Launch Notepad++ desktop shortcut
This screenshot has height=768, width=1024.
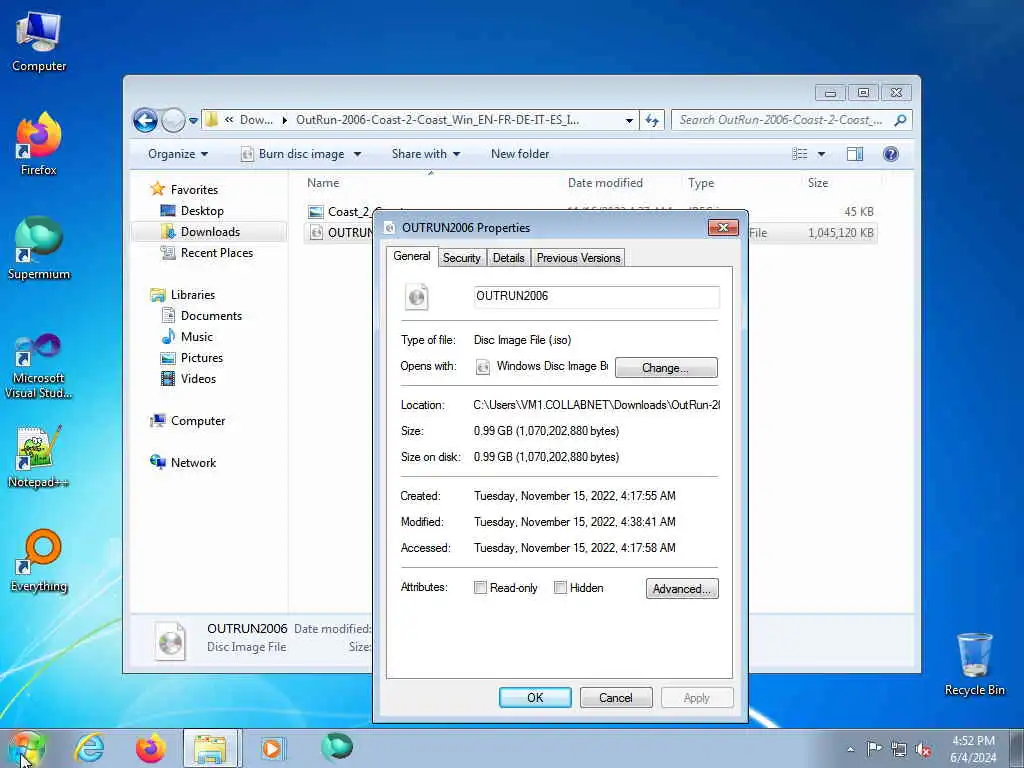coord(39,457)
